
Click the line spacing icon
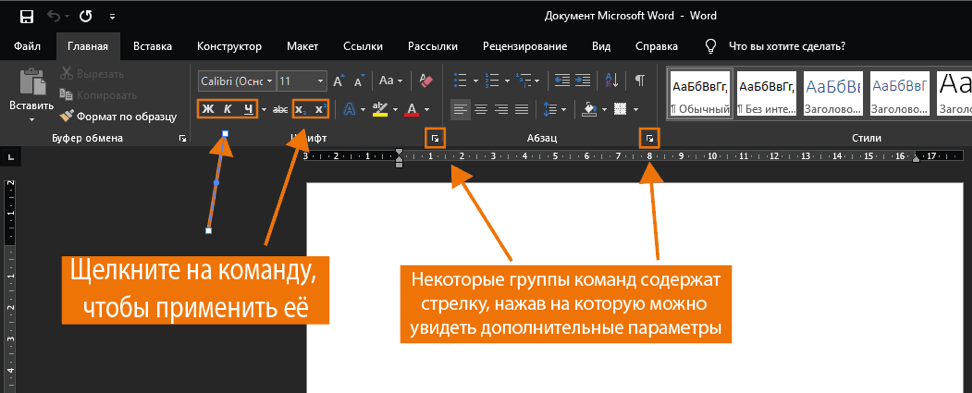(550, 110)
